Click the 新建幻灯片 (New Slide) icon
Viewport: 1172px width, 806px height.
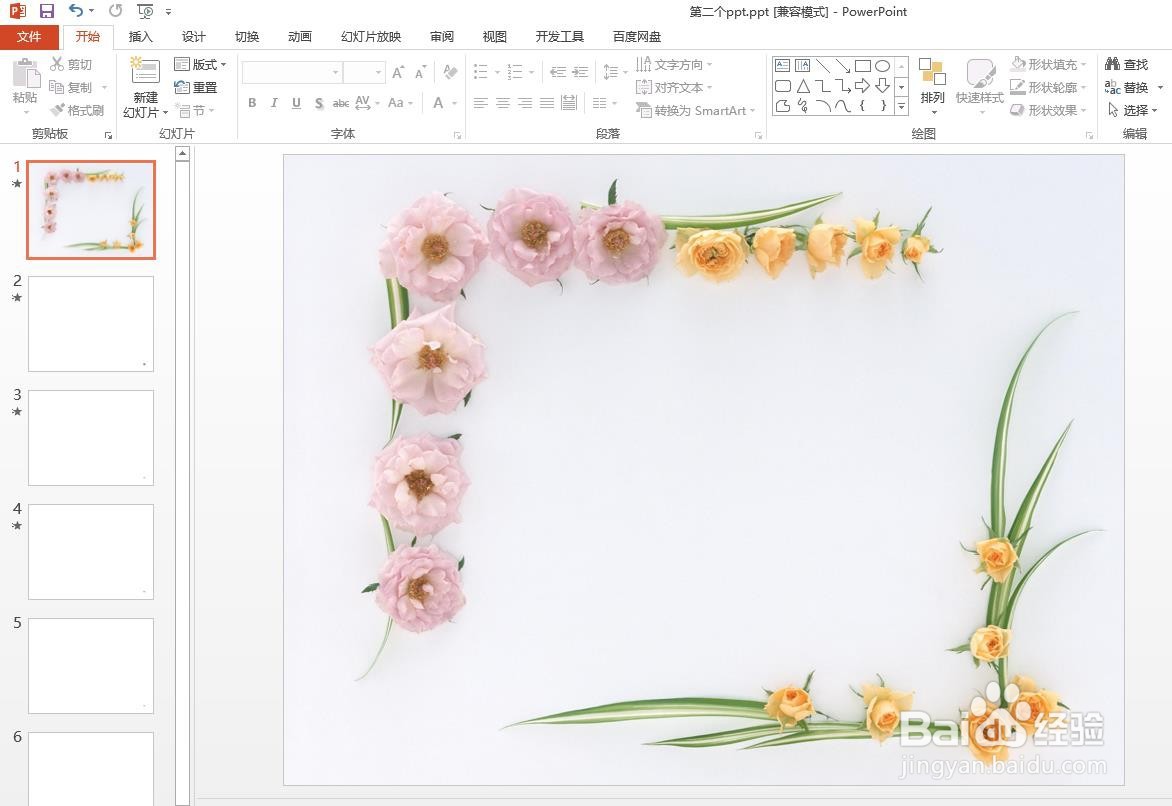[145, 72]
